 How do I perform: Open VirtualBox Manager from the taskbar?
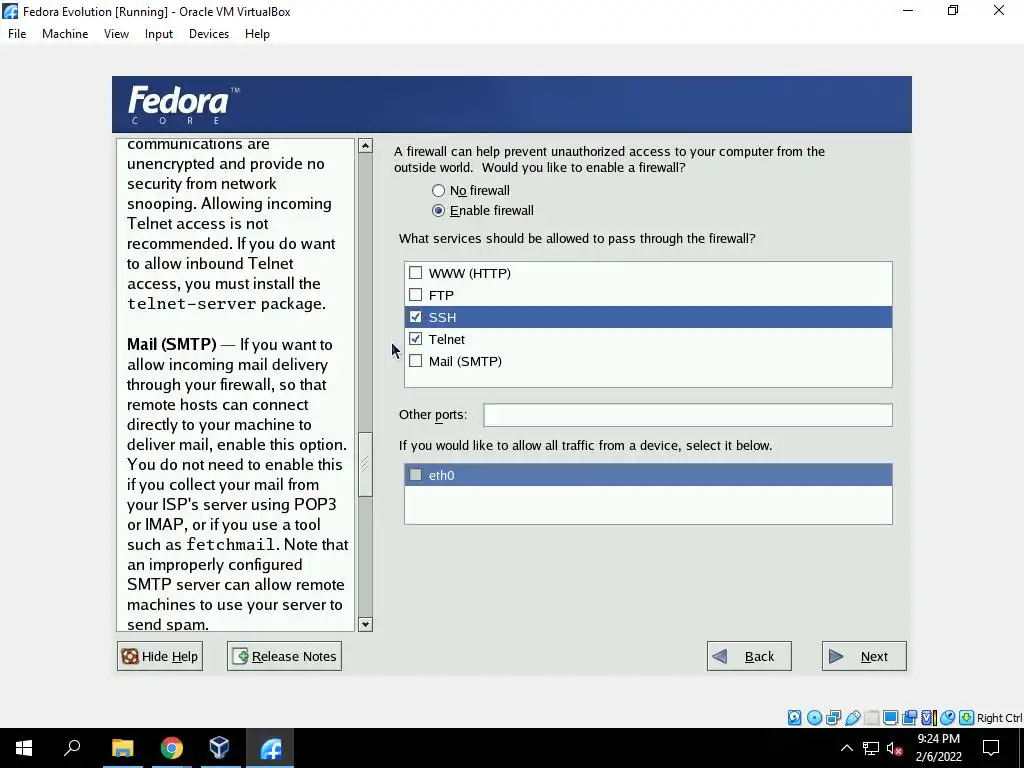219,748
